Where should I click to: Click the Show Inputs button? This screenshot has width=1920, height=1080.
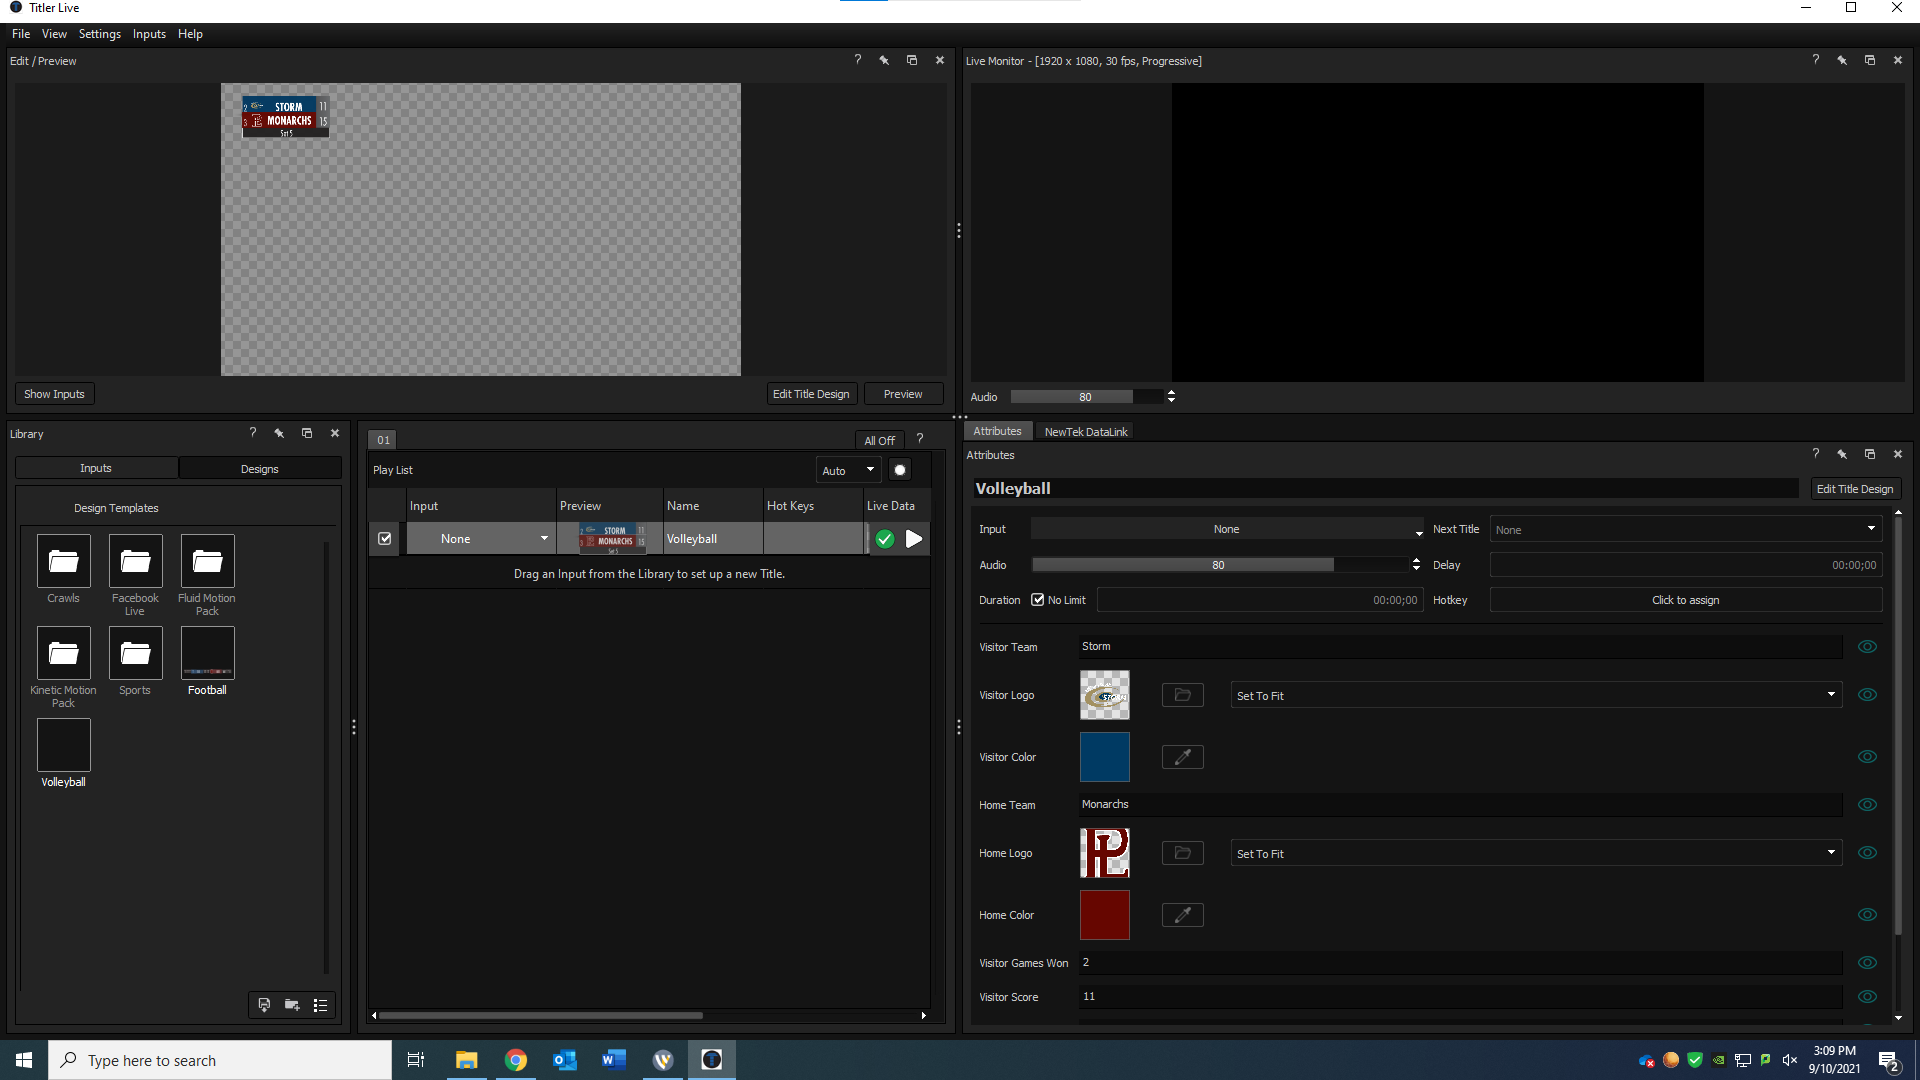pyautogui.click(x=54, y=394)
